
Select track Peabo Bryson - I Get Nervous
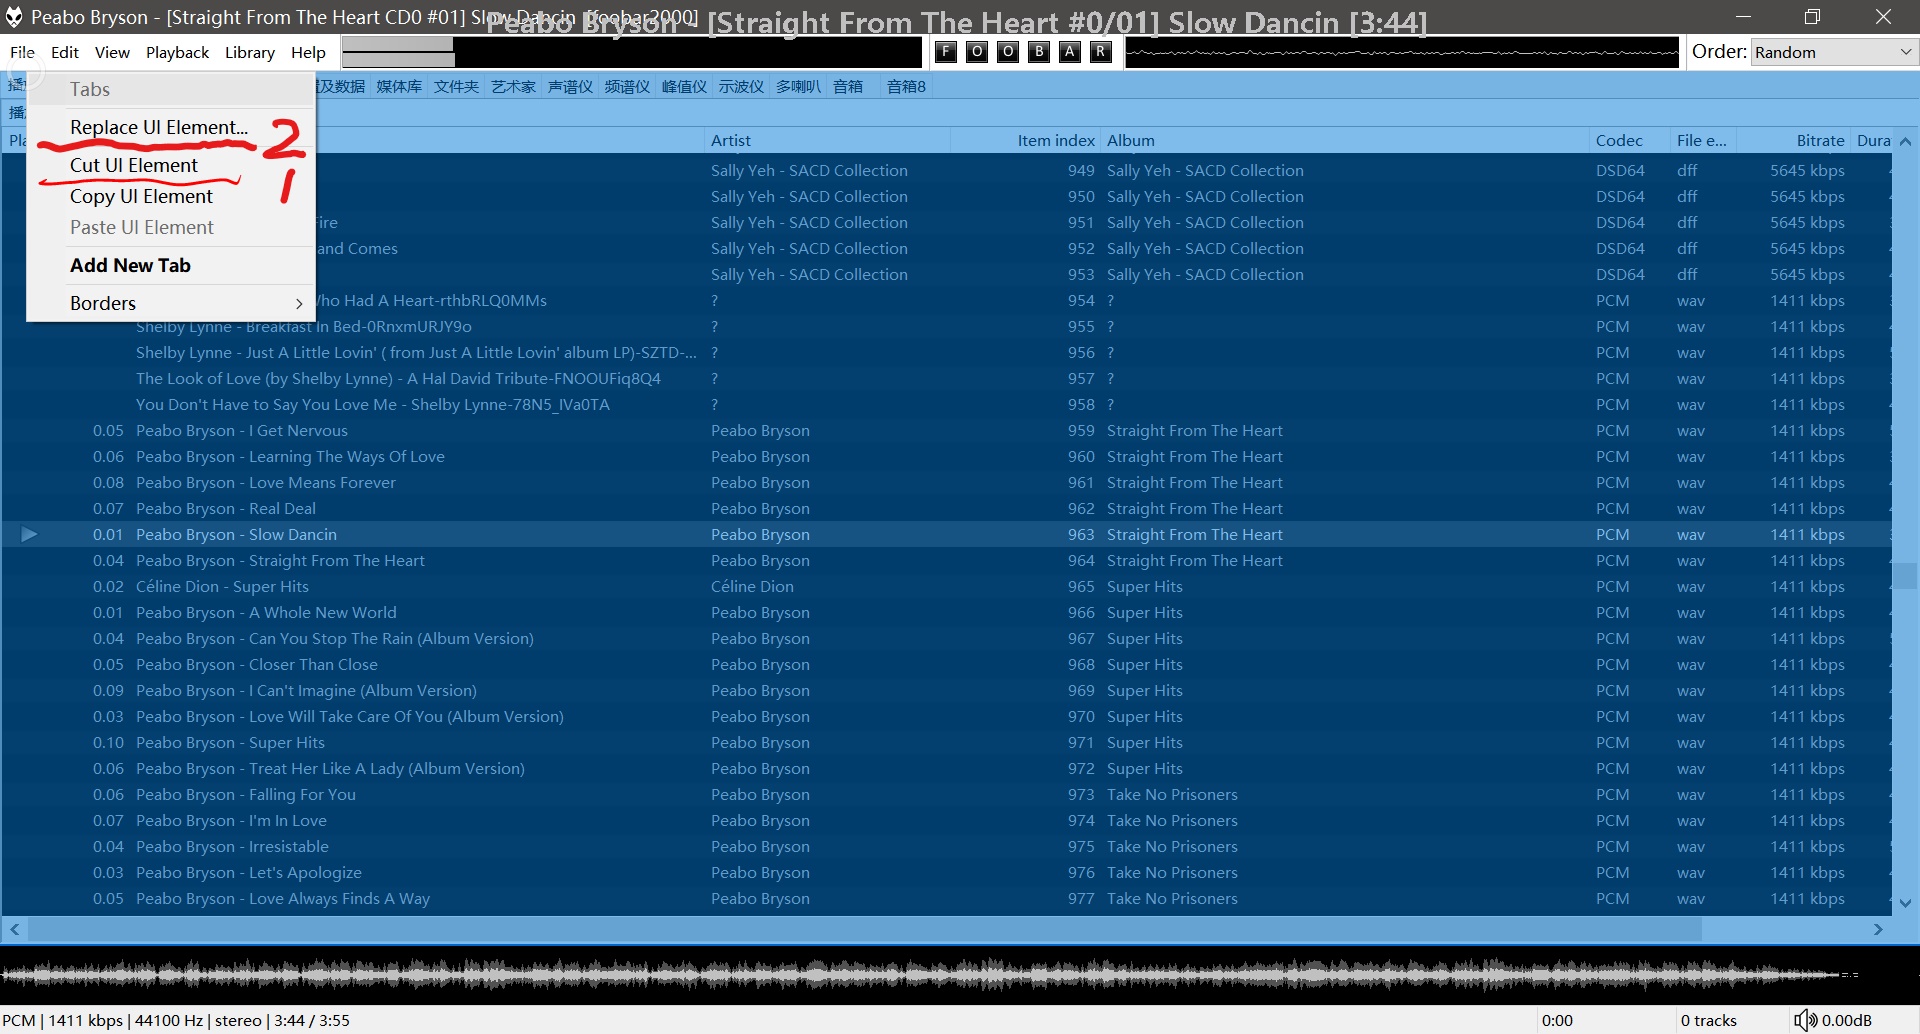coord(946,430)
